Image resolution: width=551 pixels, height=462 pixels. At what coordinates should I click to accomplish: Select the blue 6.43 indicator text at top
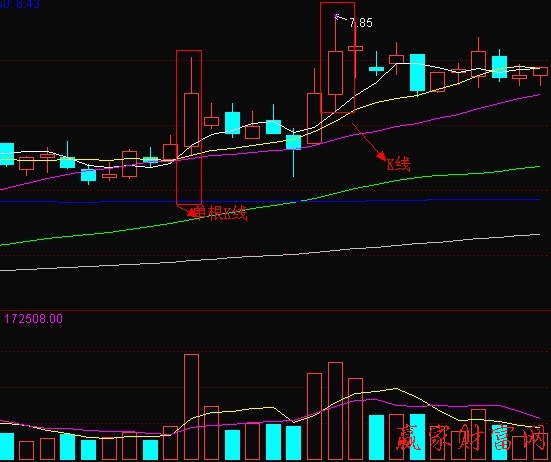pyautogui.click(x=20, y=4)
